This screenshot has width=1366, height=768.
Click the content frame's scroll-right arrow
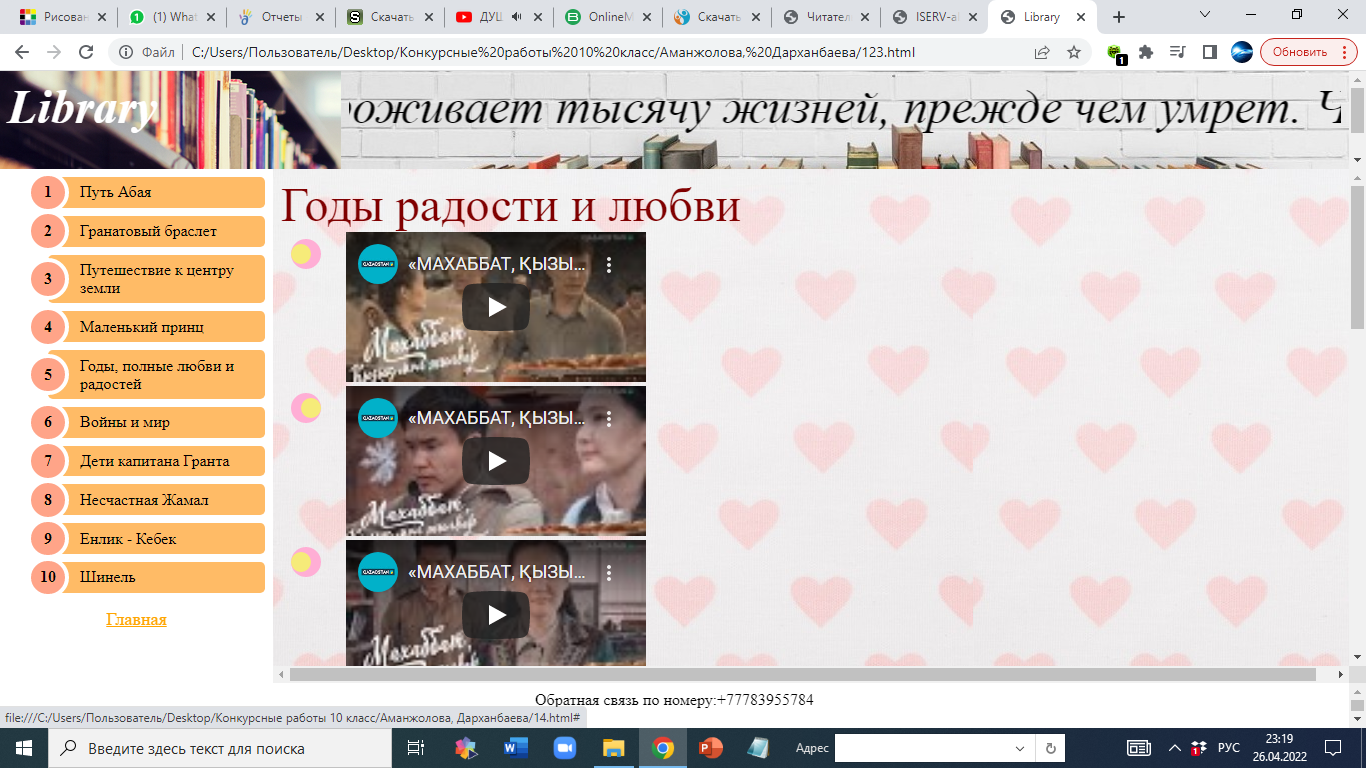(x=1341, y=675)
